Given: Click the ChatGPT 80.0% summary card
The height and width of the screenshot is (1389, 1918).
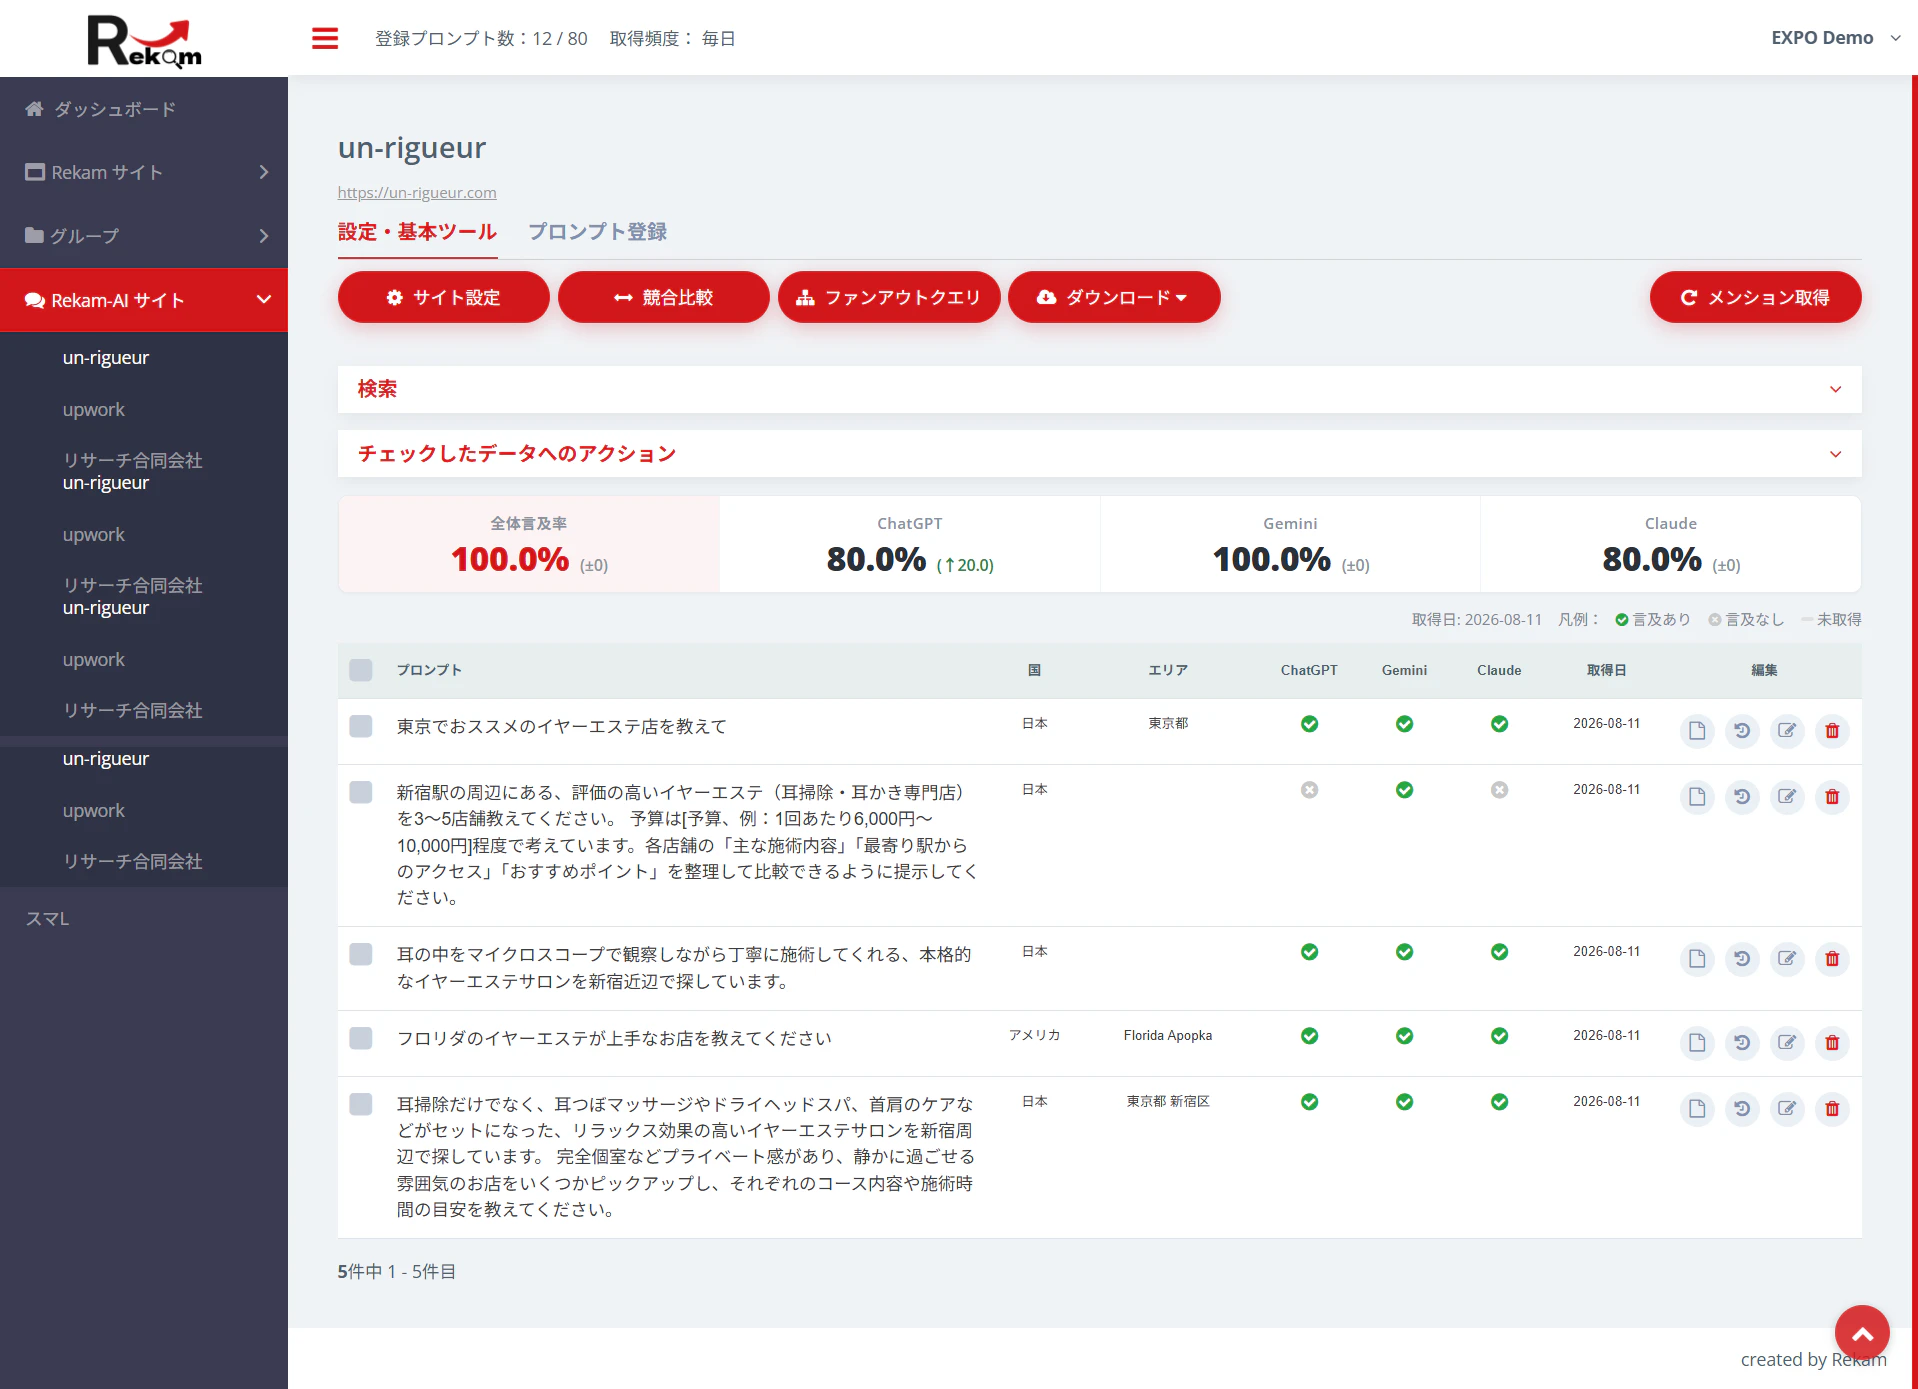Looking at the screenshot, I should (910, 544).
